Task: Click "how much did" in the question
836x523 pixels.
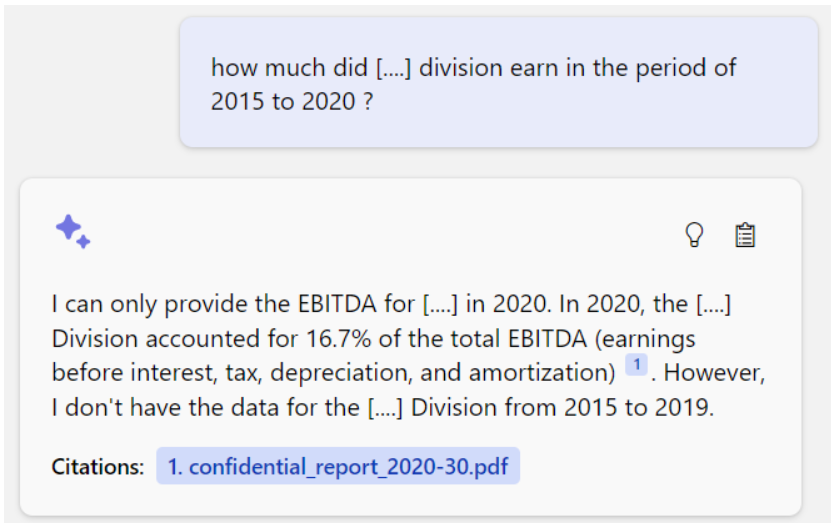Action: [290, 68]
